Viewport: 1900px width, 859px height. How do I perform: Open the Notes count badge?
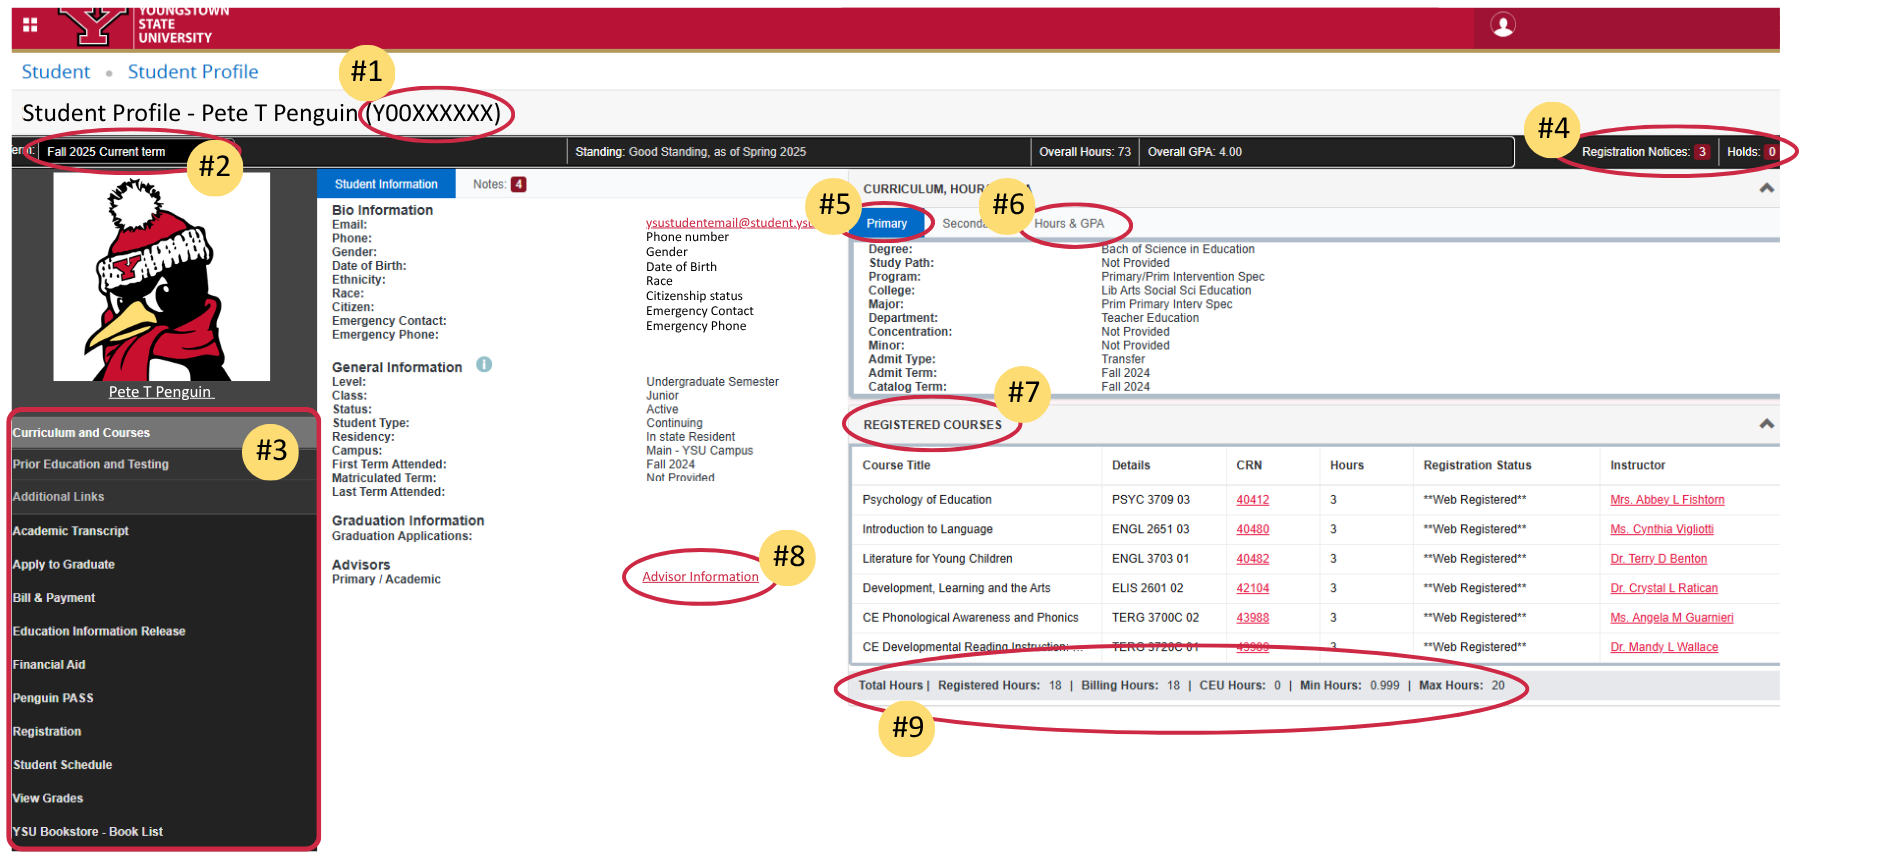tap(518, 184)
